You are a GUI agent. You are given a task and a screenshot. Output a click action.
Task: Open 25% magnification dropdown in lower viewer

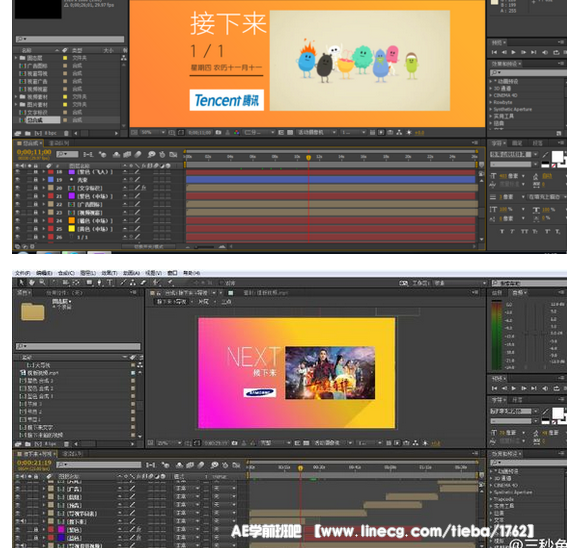pyautogui.click(x=169, y=443)
